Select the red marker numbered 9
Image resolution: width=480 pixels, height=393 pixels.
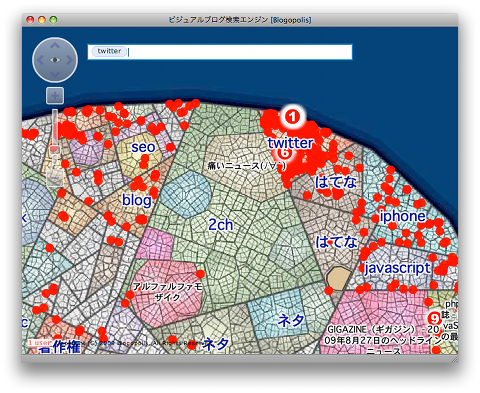click(434, 318)
